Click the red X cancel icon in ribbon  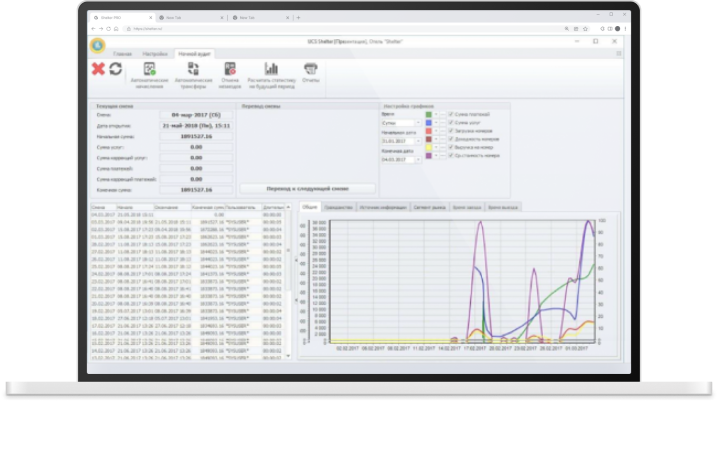(98, 69)
